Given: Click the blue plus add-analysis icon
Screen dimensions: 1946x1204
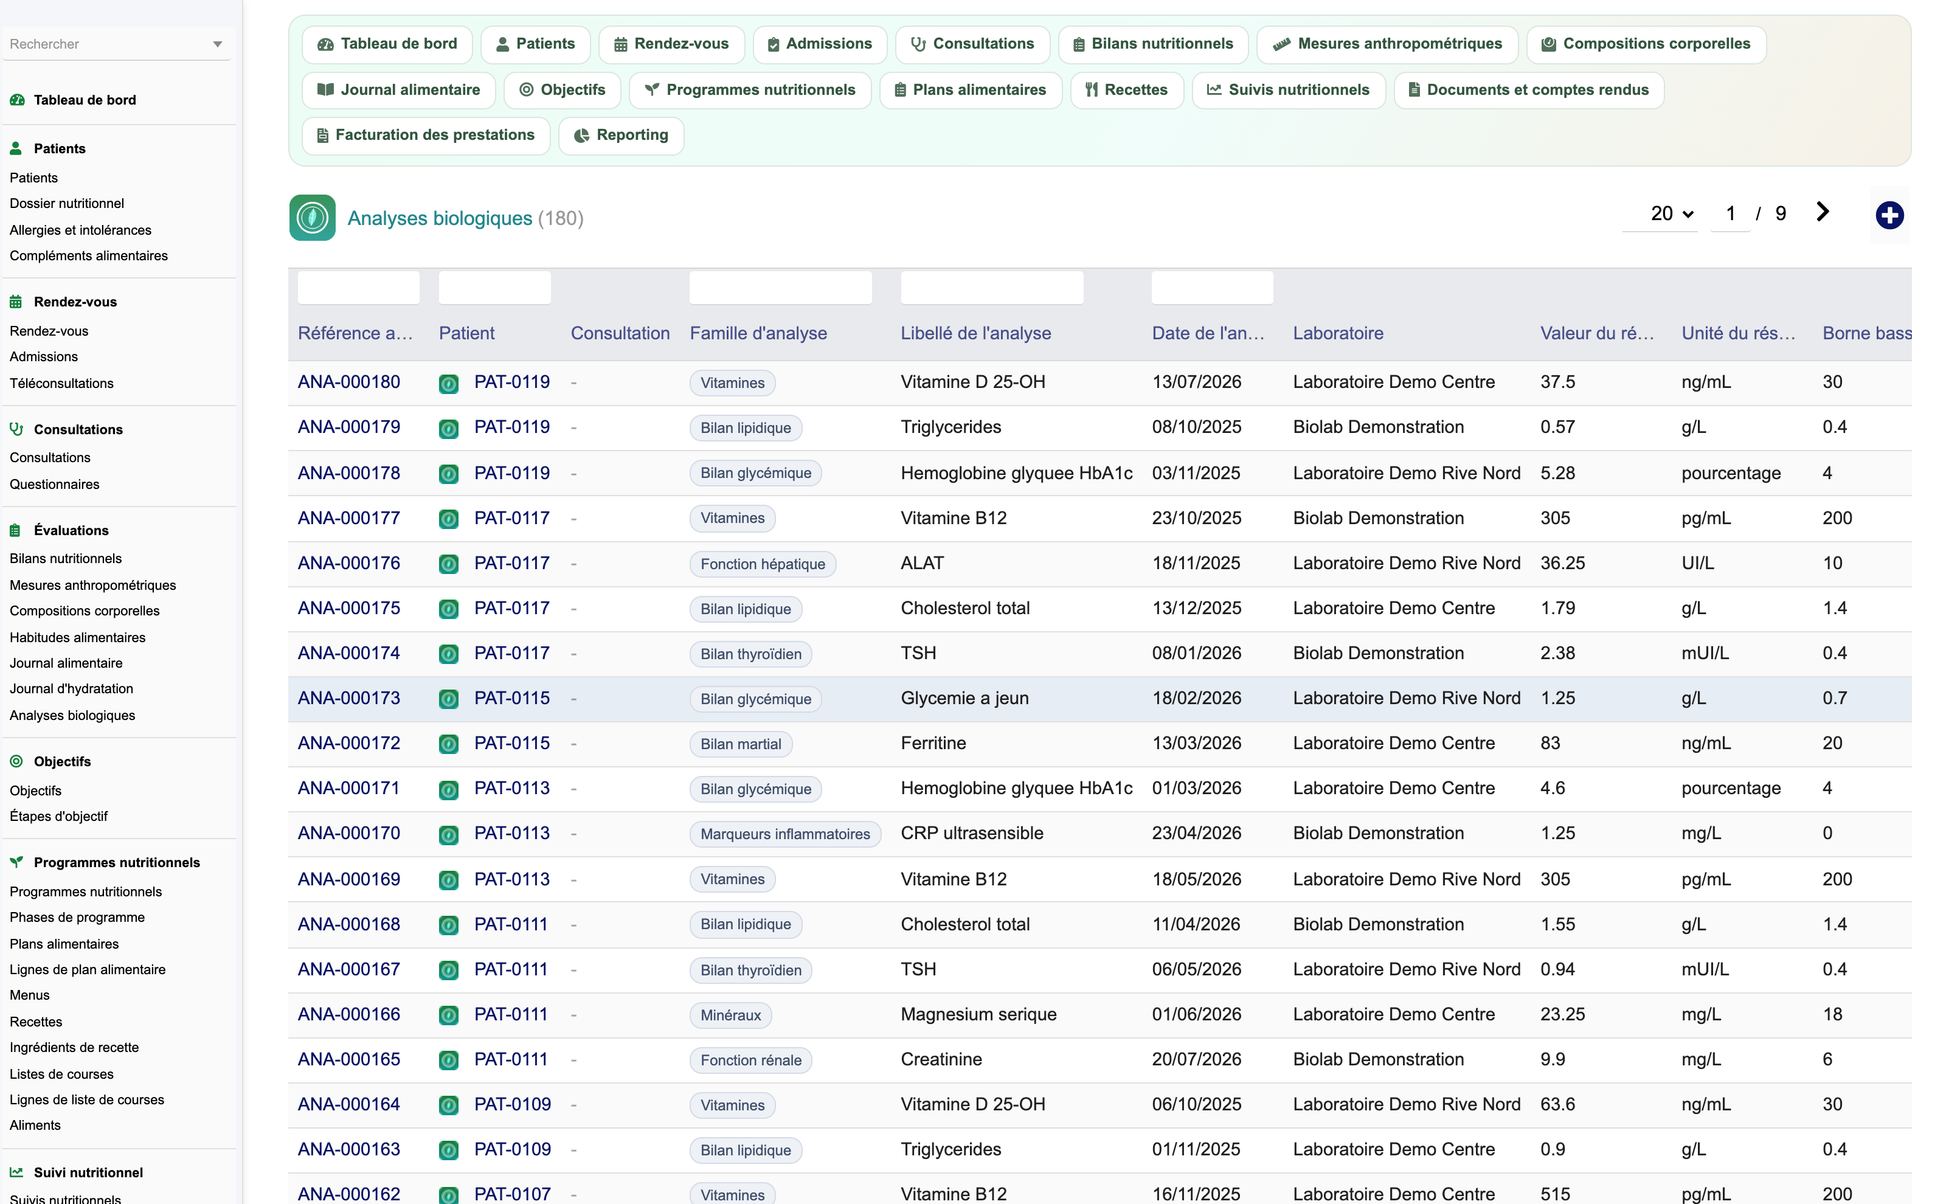Looking at the screenshot, I should (x=1889, y=215).
